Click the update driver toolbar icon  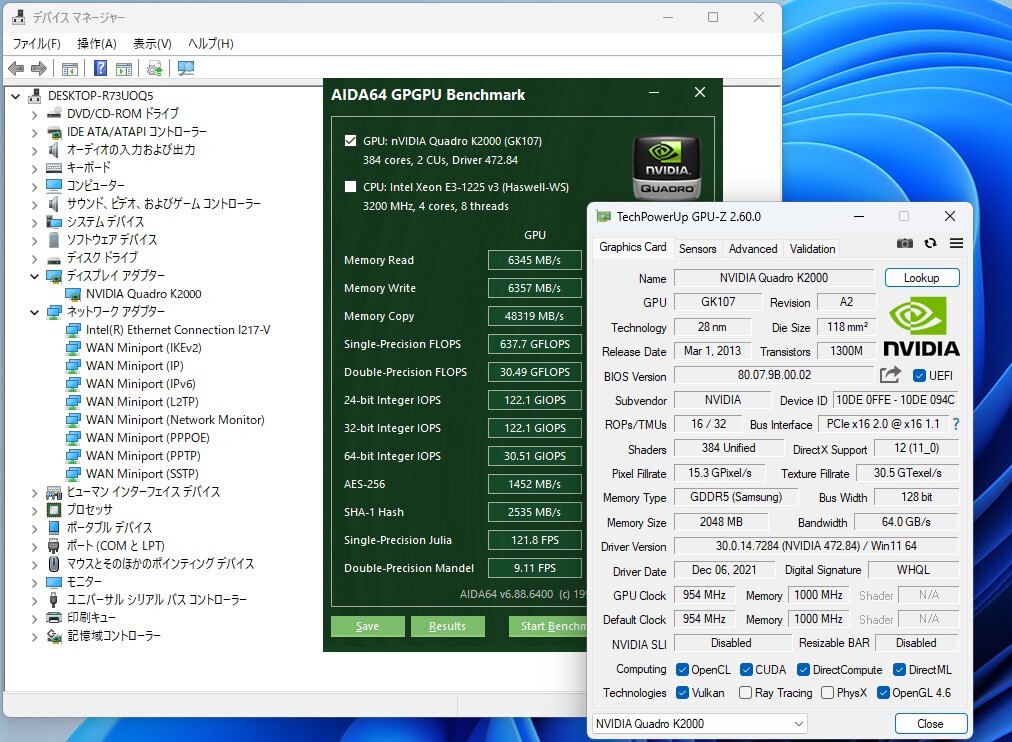pyautogui.click(x=154, y=68)
